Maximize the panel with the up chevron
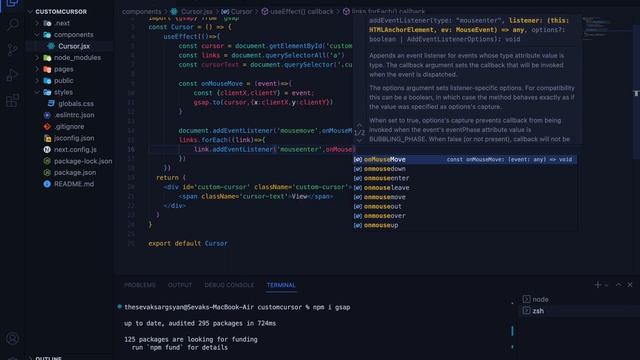This screenshot has height=360, width=640. (618, 285)
